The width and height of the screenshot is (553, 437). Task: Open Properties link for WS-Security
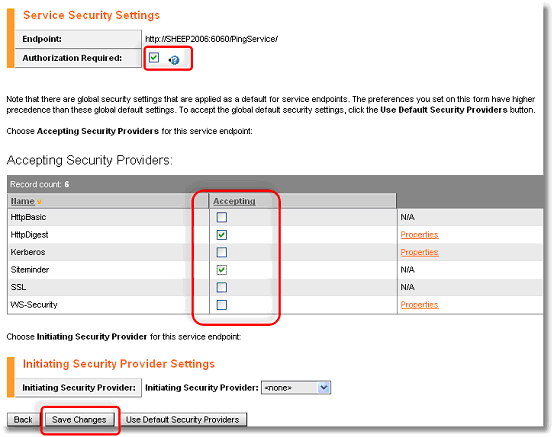click(419, 305)
